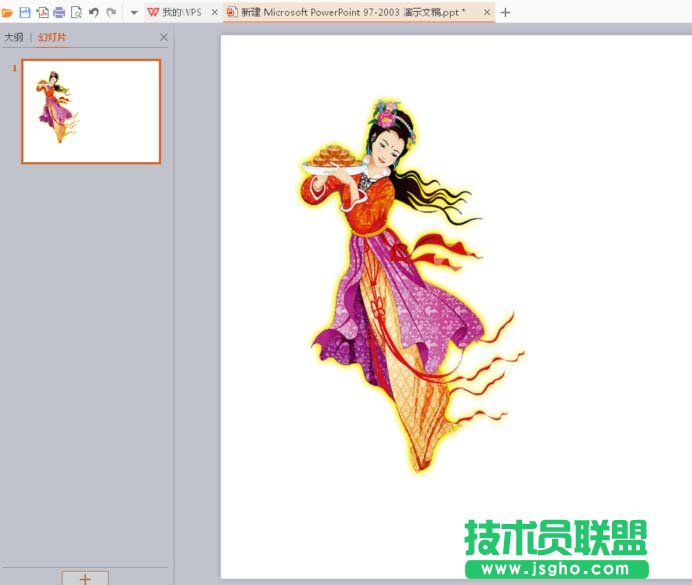Expand the quick access toolbar dropdown arrow
Screen dimensions: 692x585
134,13
